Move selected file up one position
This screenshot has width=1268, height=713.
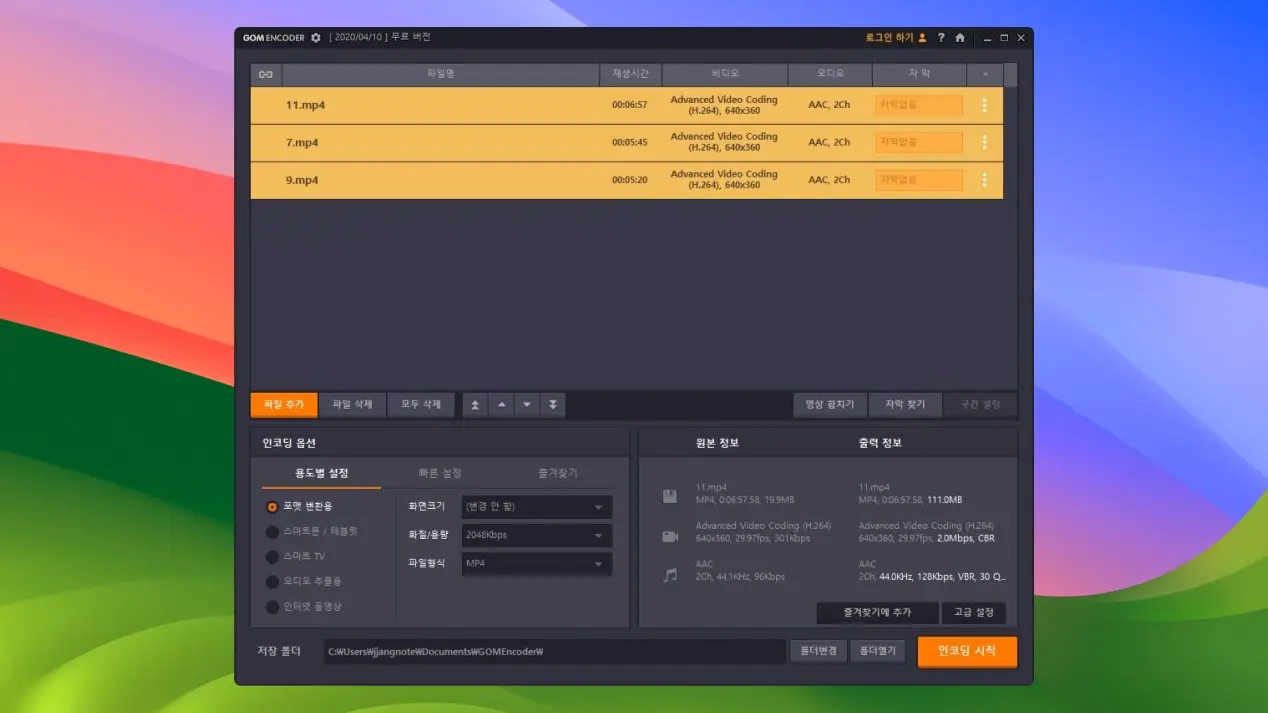[x=501, y=405]
